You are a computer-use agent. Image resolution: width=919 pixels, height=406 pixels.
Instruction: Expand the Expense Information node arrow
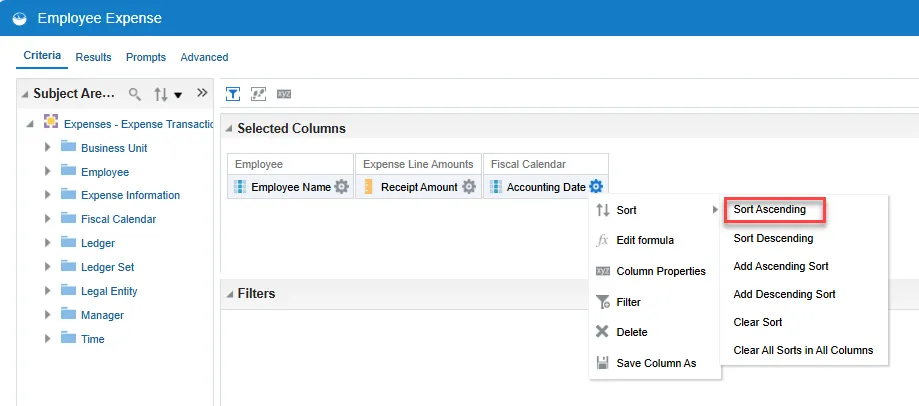pos(47,195)
